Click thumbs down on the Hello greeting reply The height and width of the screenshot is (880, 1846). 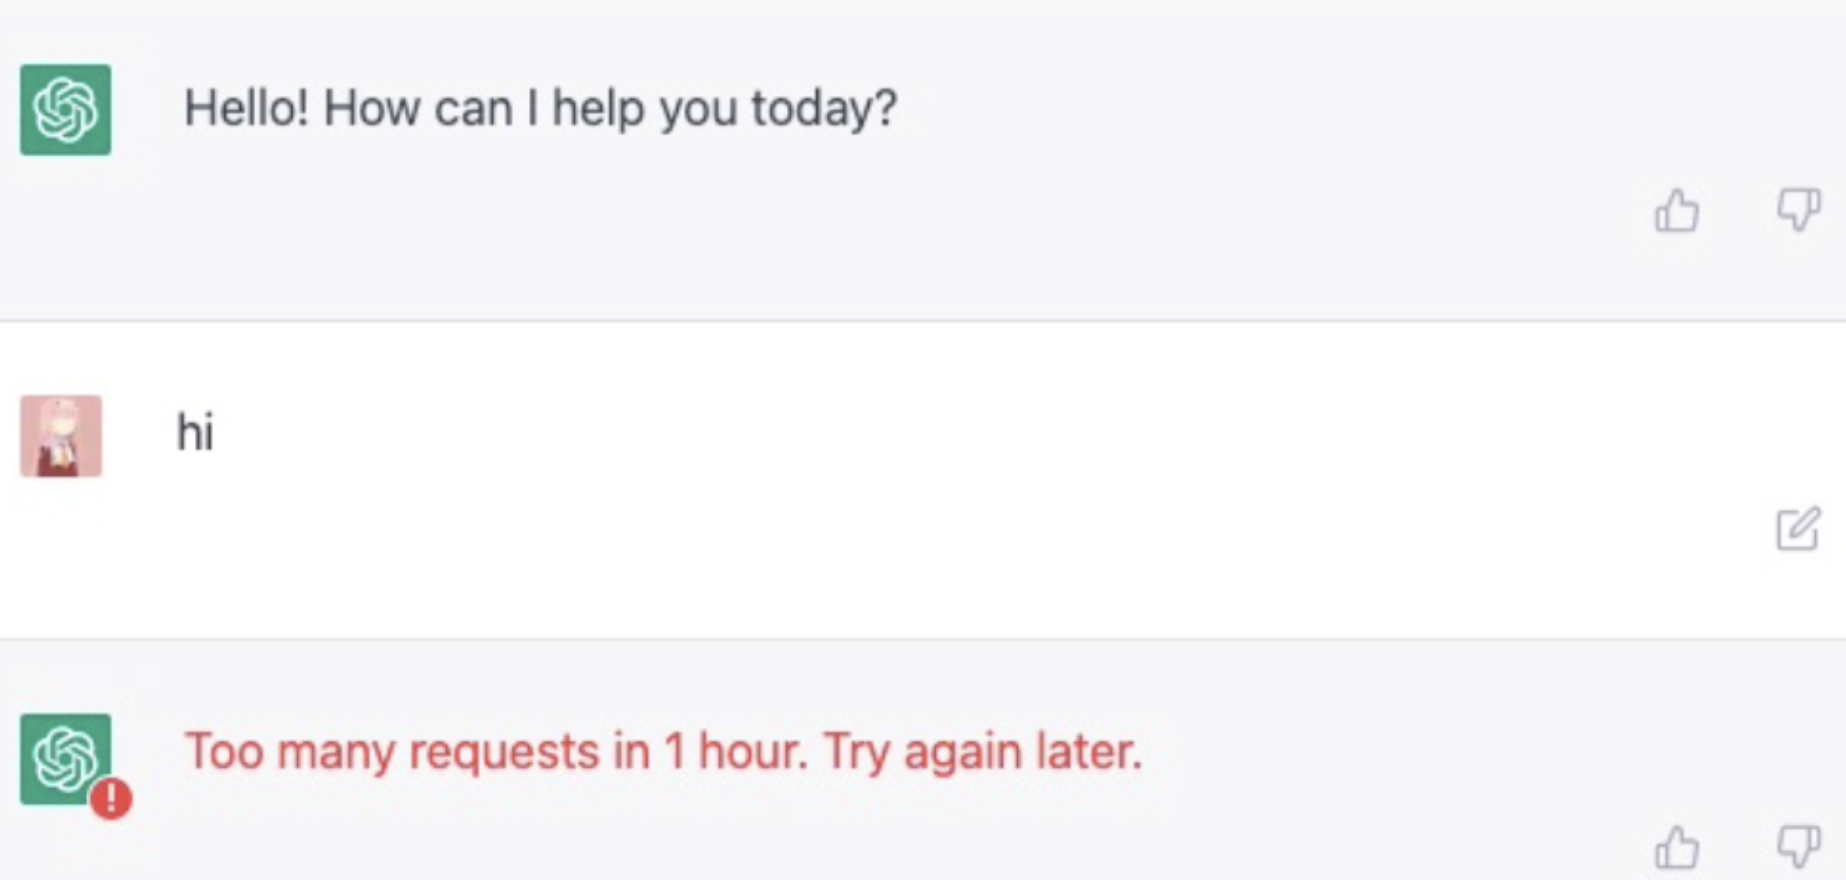pos(1798,210)
